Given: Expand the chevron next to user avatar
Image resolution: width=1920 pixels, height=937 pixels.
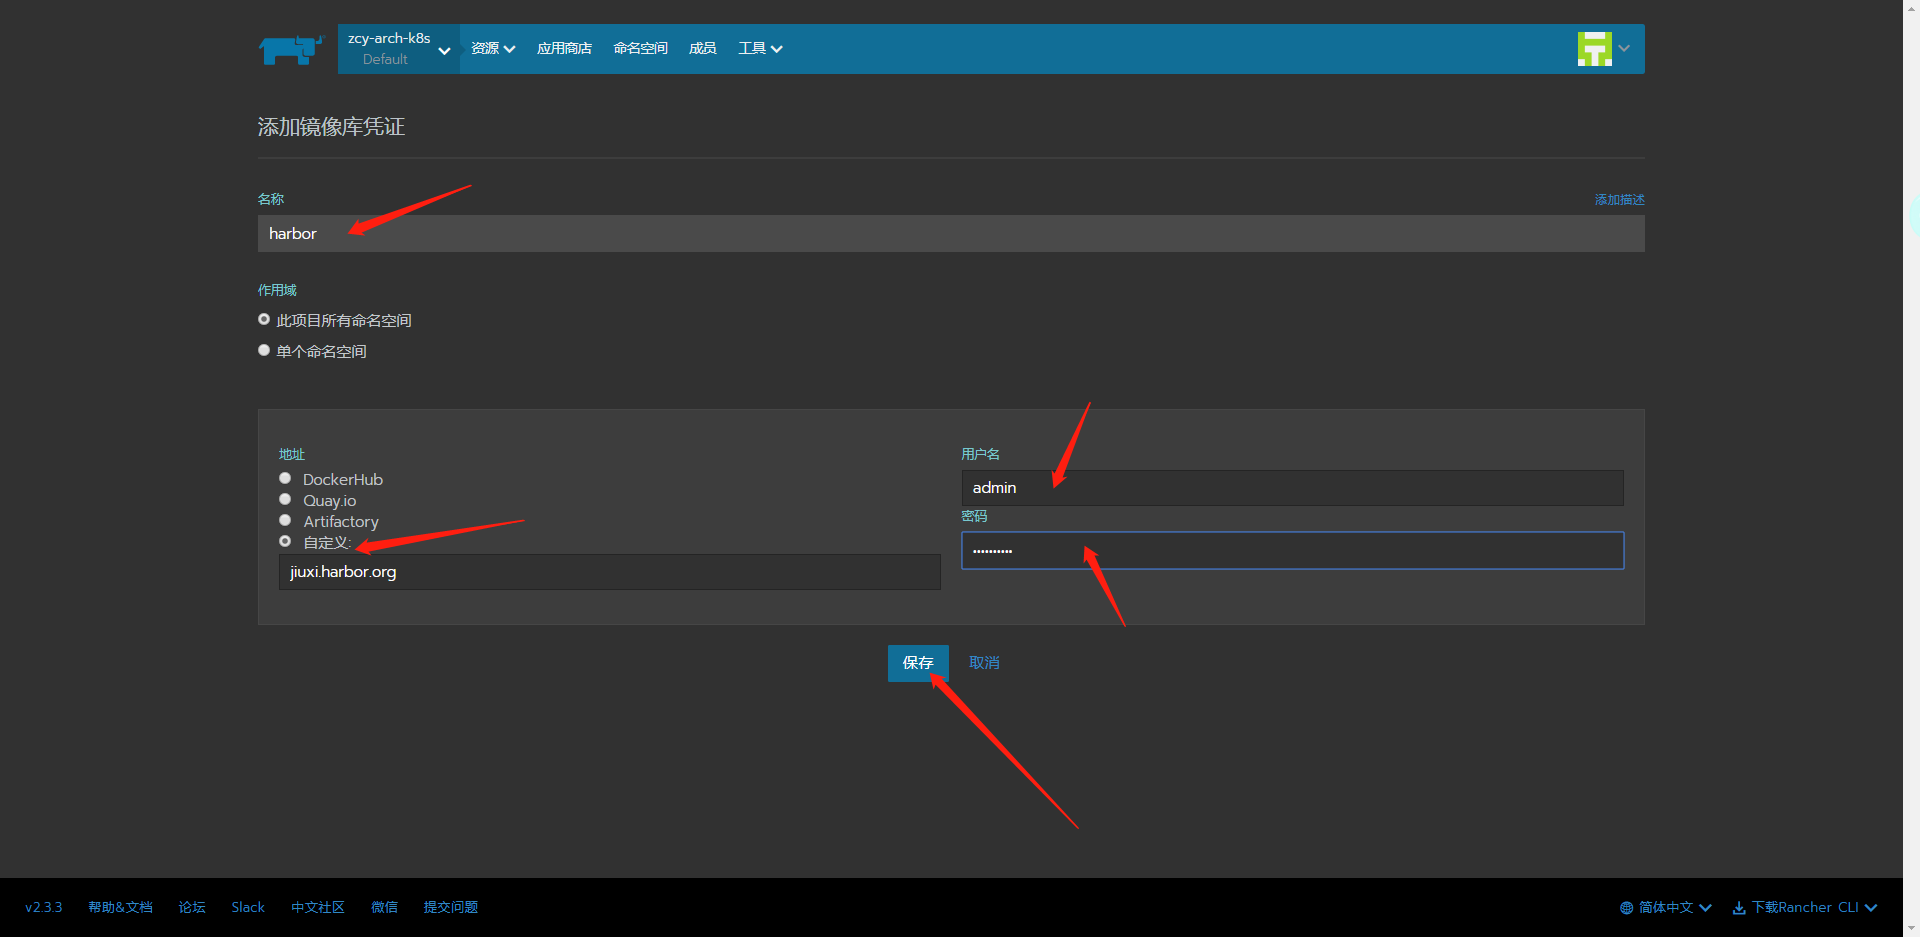Looking at the screenshot, I should [x=1624, y=48].
